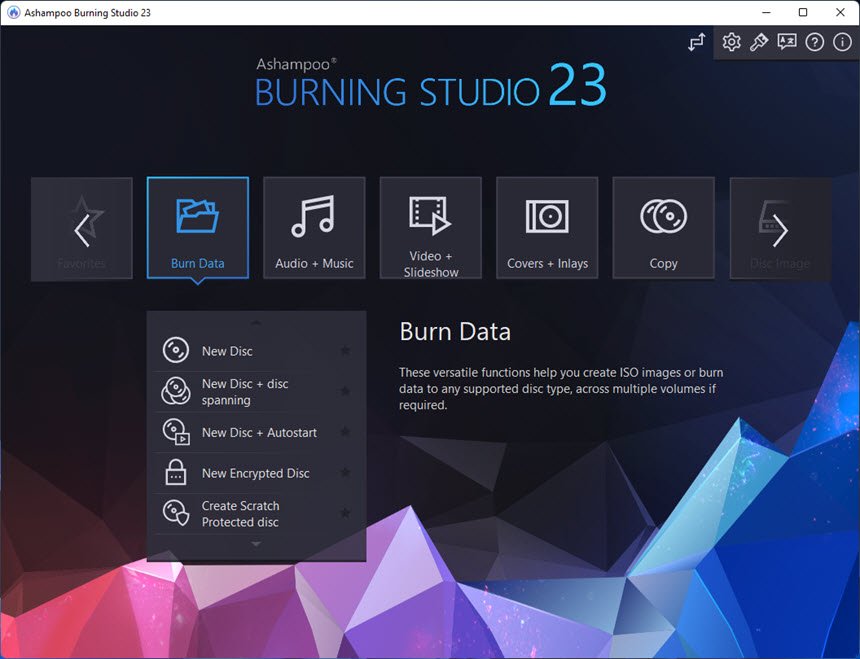Click the Autostart disc icon
The image size is (860, 659).
[x=176, y=432]
